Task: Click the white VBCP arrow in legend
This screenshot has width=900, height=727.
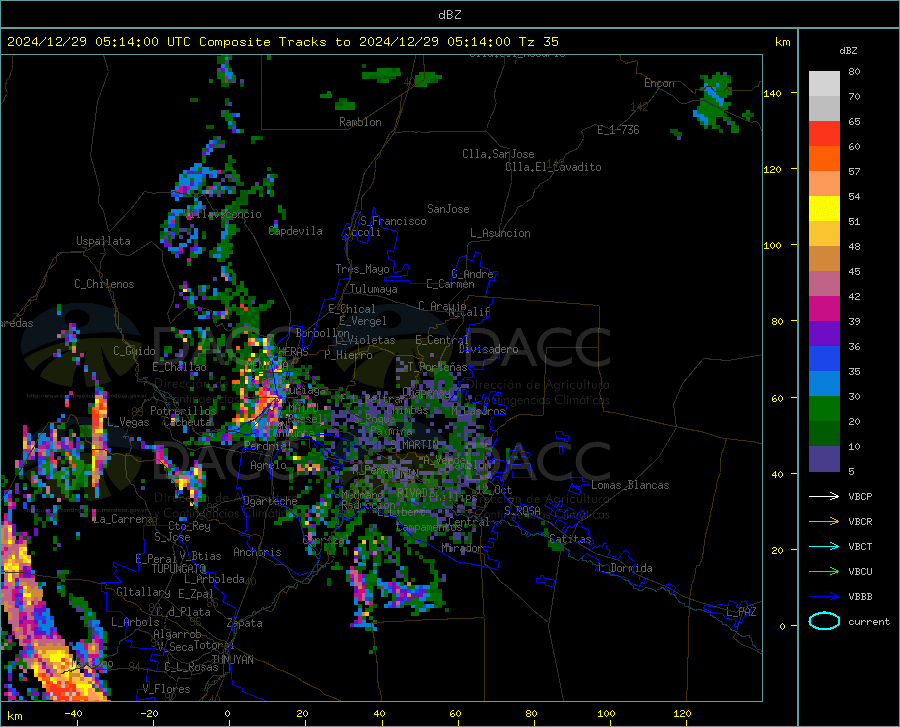Action: pyautogui.click(x=824, y=496)
